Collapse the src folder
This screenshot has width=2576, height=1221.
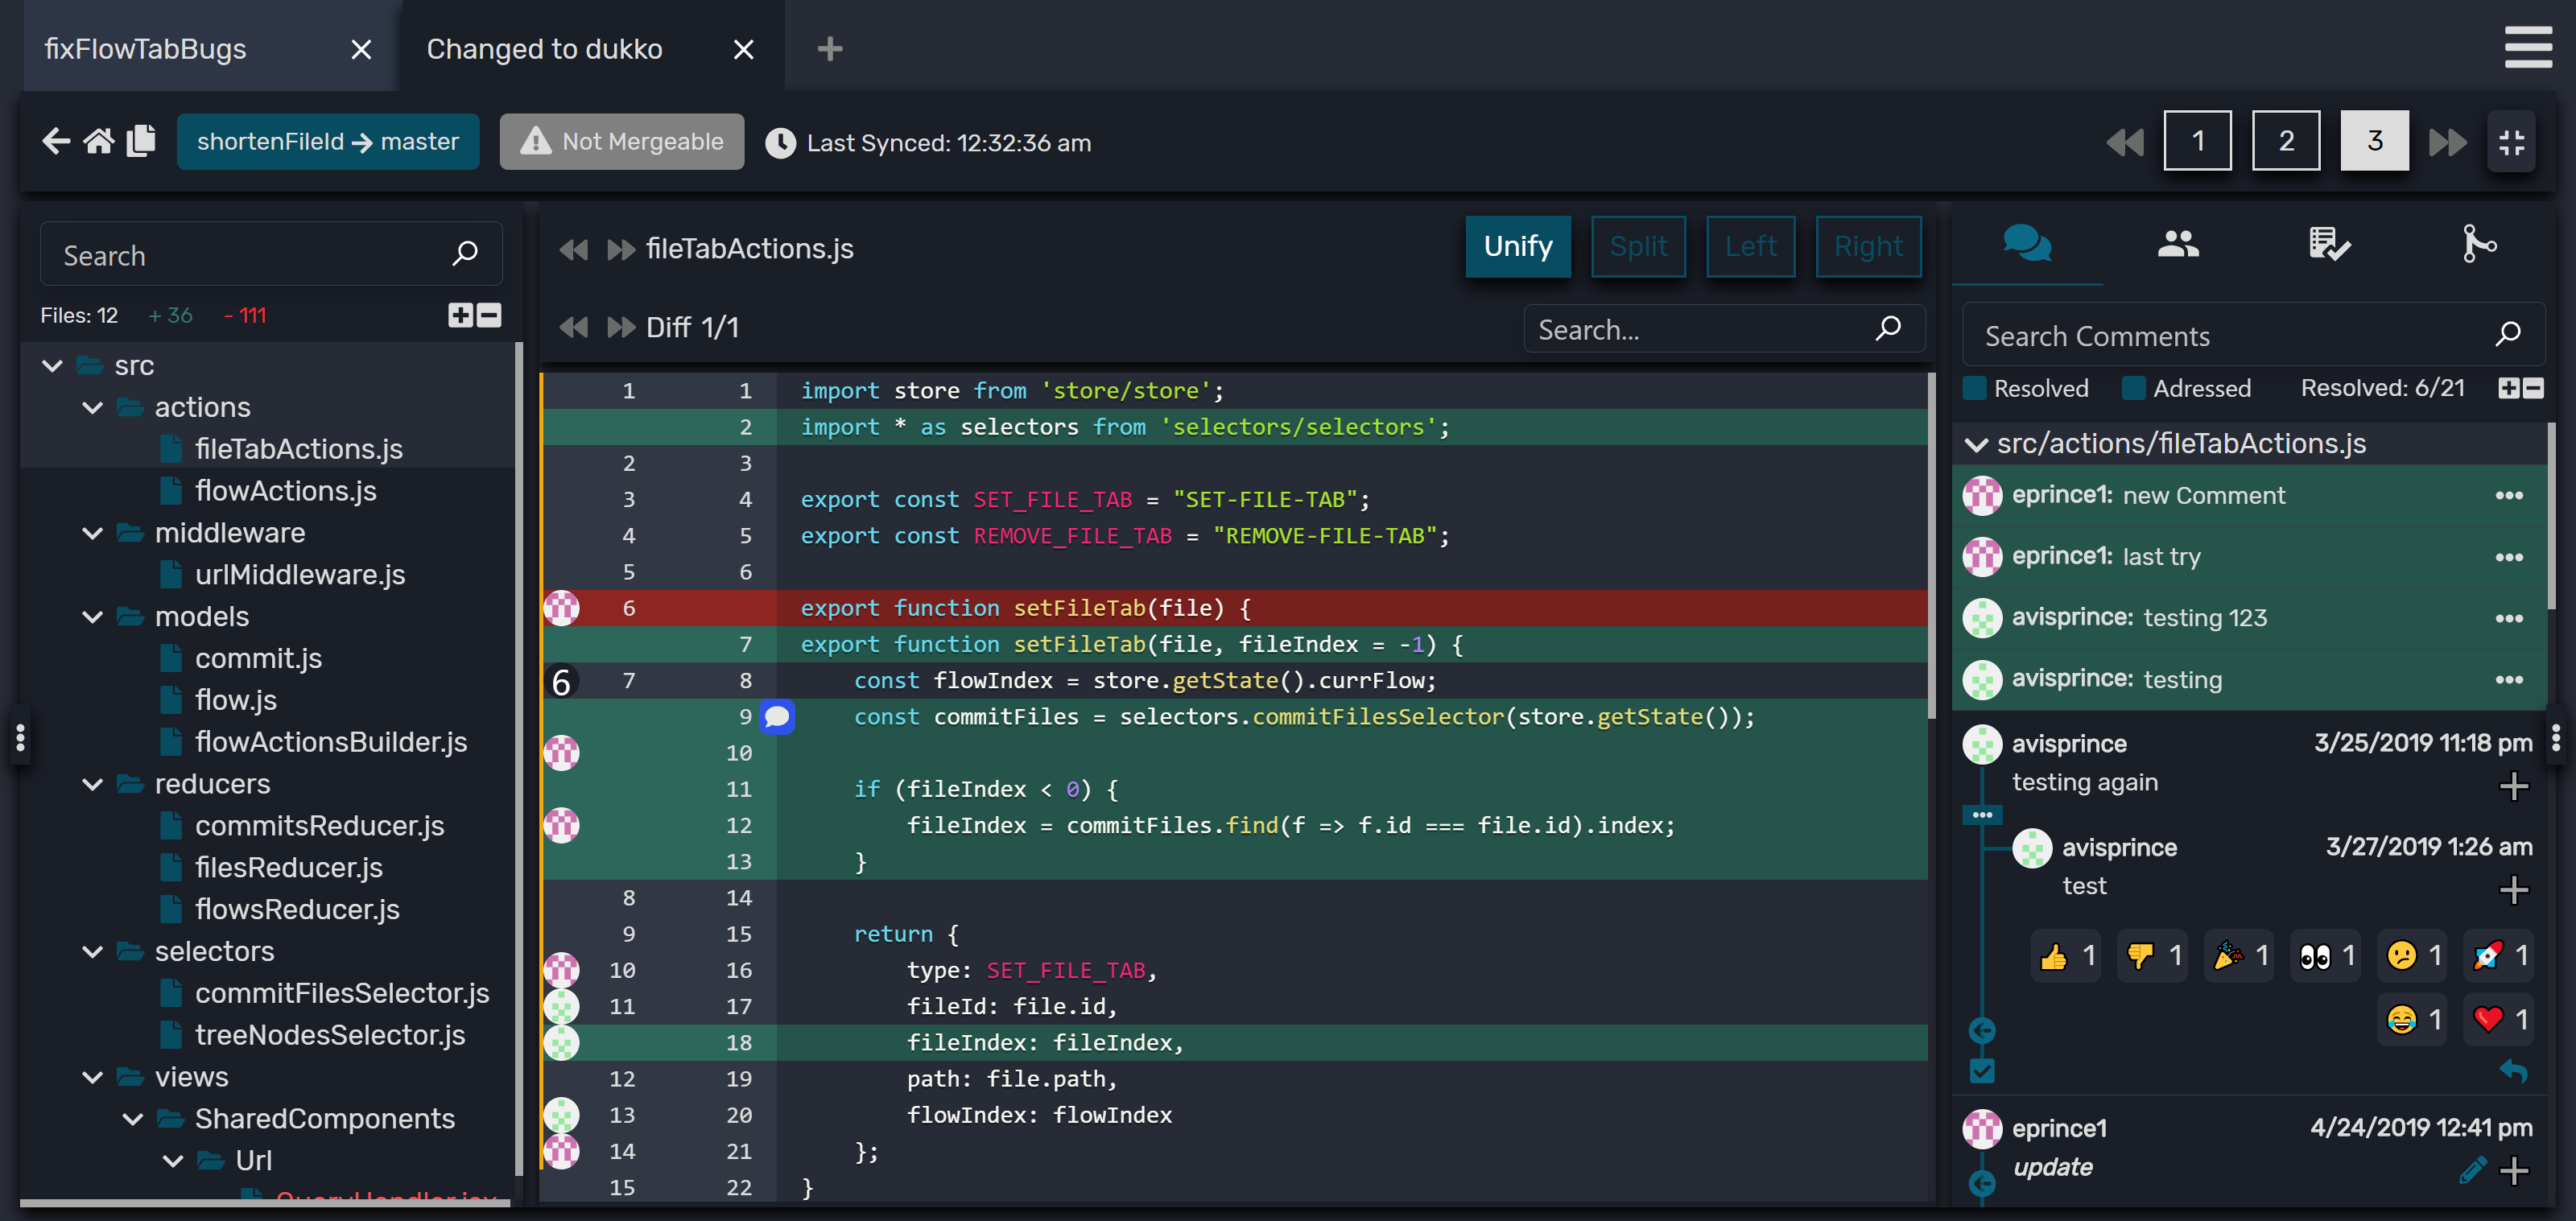coord(52,366)
